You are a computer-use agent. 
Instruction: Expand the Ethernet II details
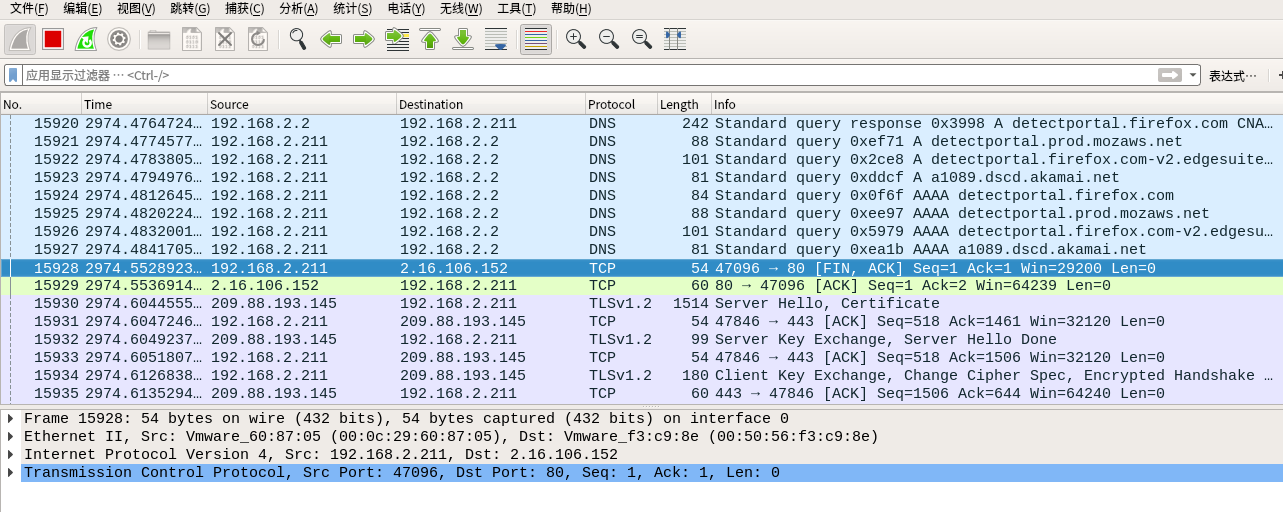11,437
